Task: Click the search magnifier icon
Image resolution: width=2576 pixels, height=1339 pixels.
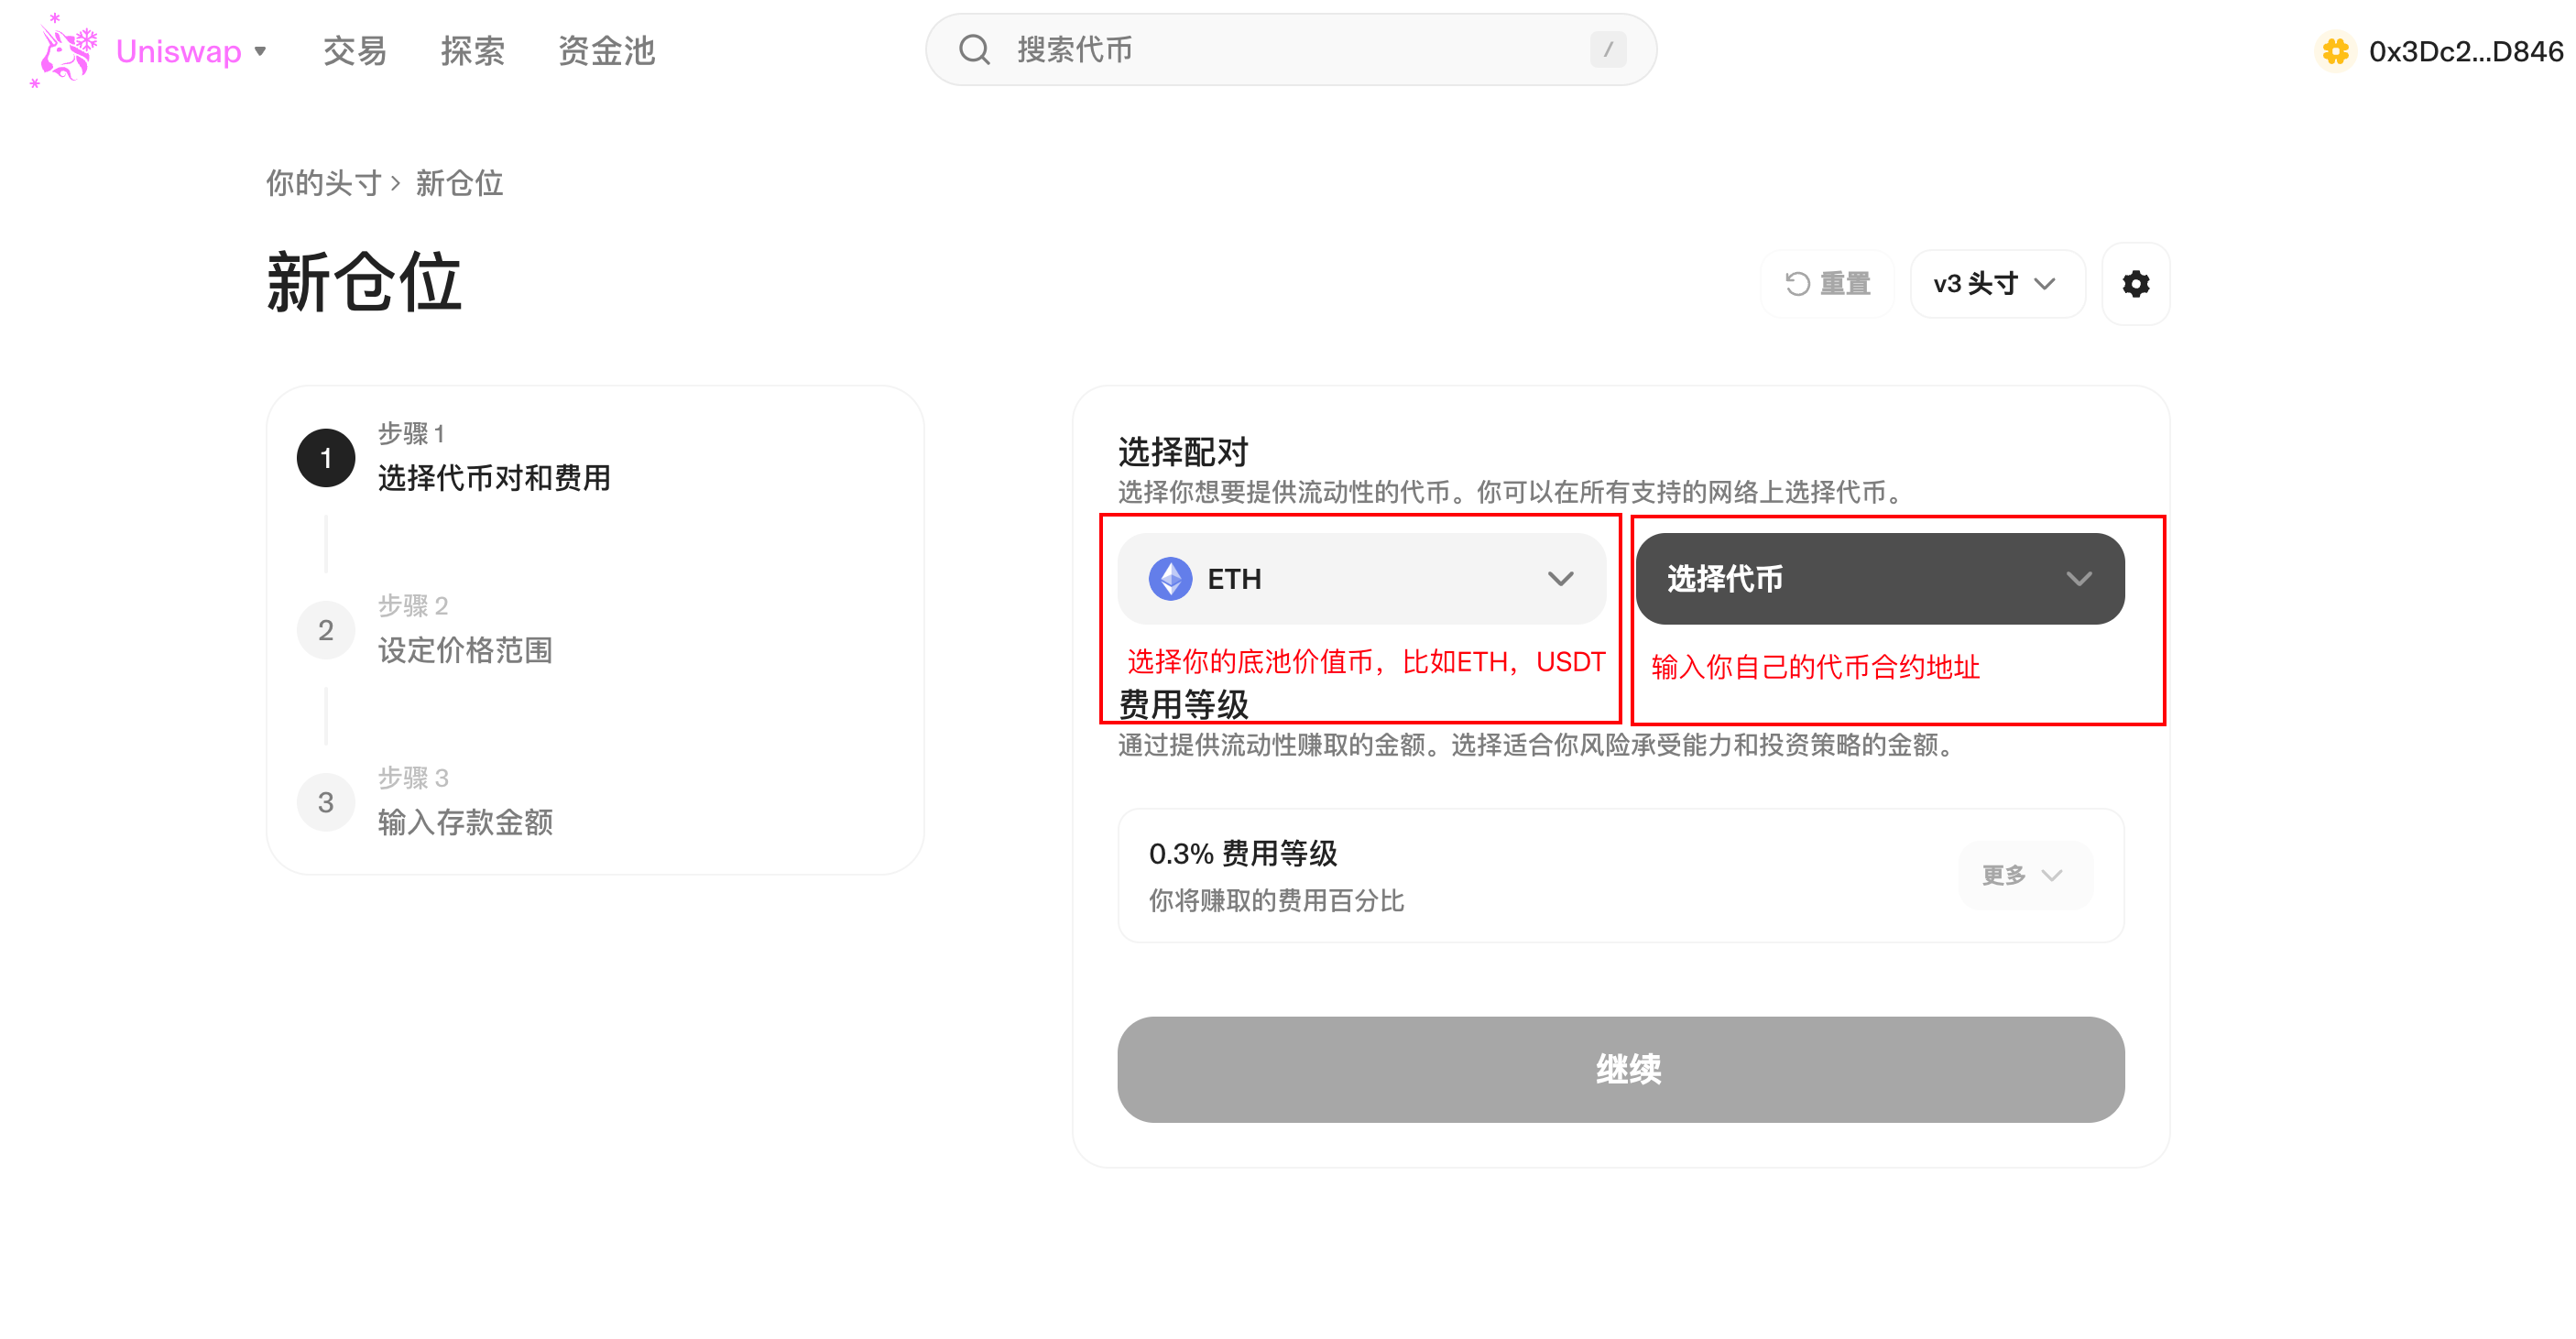Action: [974, 50]
